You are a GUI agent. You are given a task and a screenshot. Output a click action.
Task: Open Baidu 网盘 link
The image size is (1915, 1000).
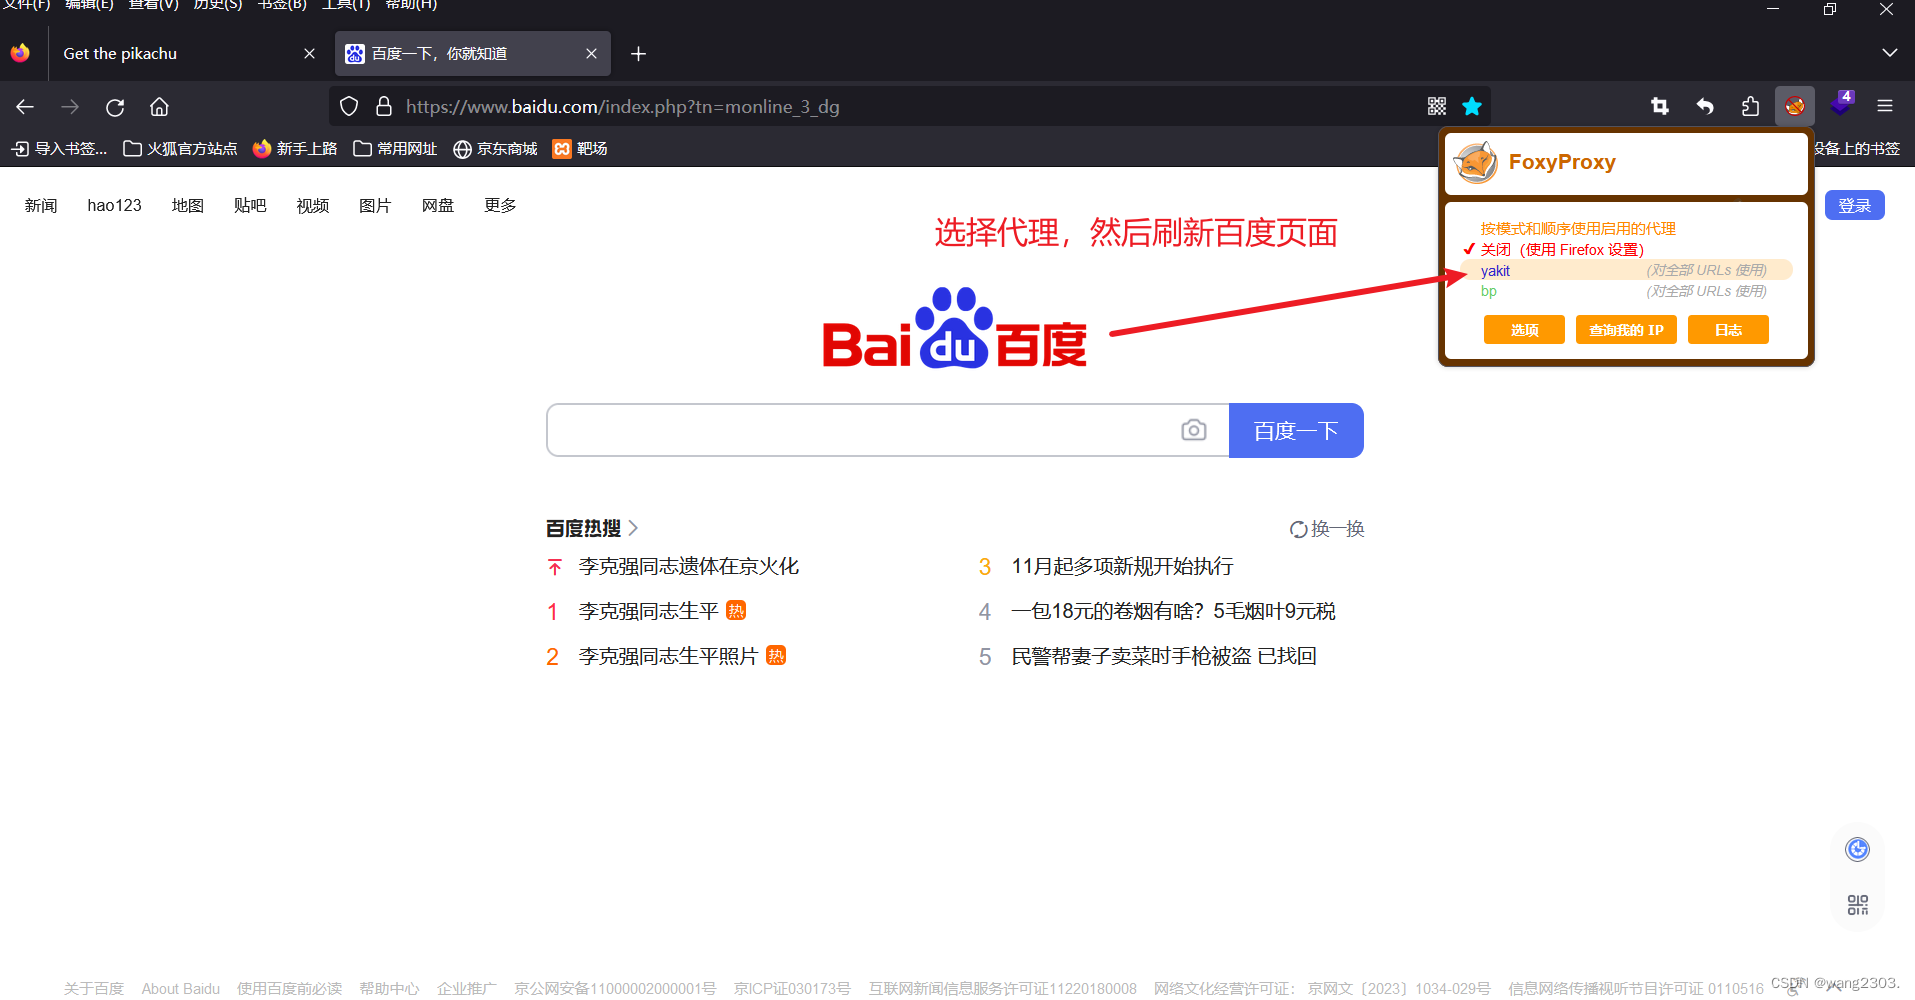point(438,205)
